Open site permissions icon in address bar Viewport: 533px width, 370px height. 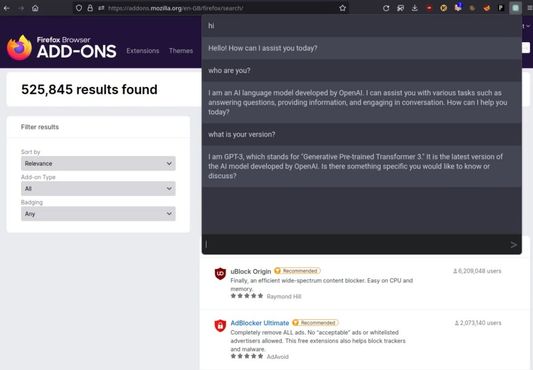tap(101, 8)
